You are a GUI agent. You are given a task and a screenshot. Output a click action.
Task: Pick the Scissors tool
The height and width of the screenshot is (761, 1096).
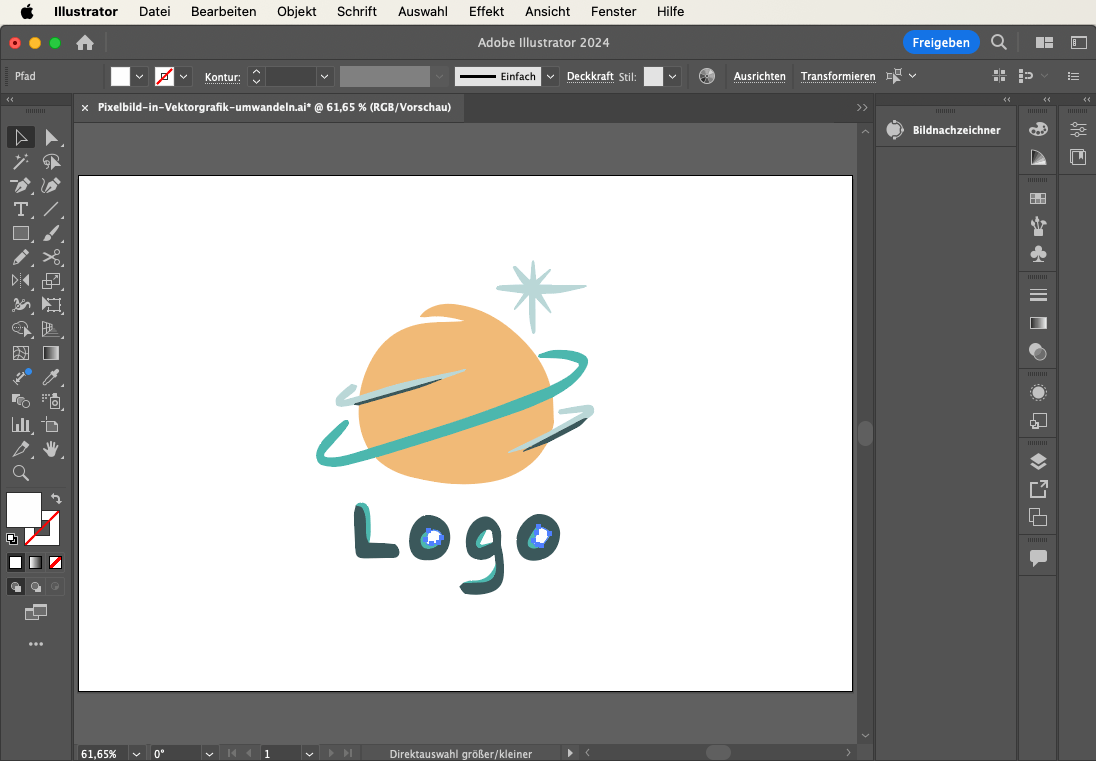(52, 257)
